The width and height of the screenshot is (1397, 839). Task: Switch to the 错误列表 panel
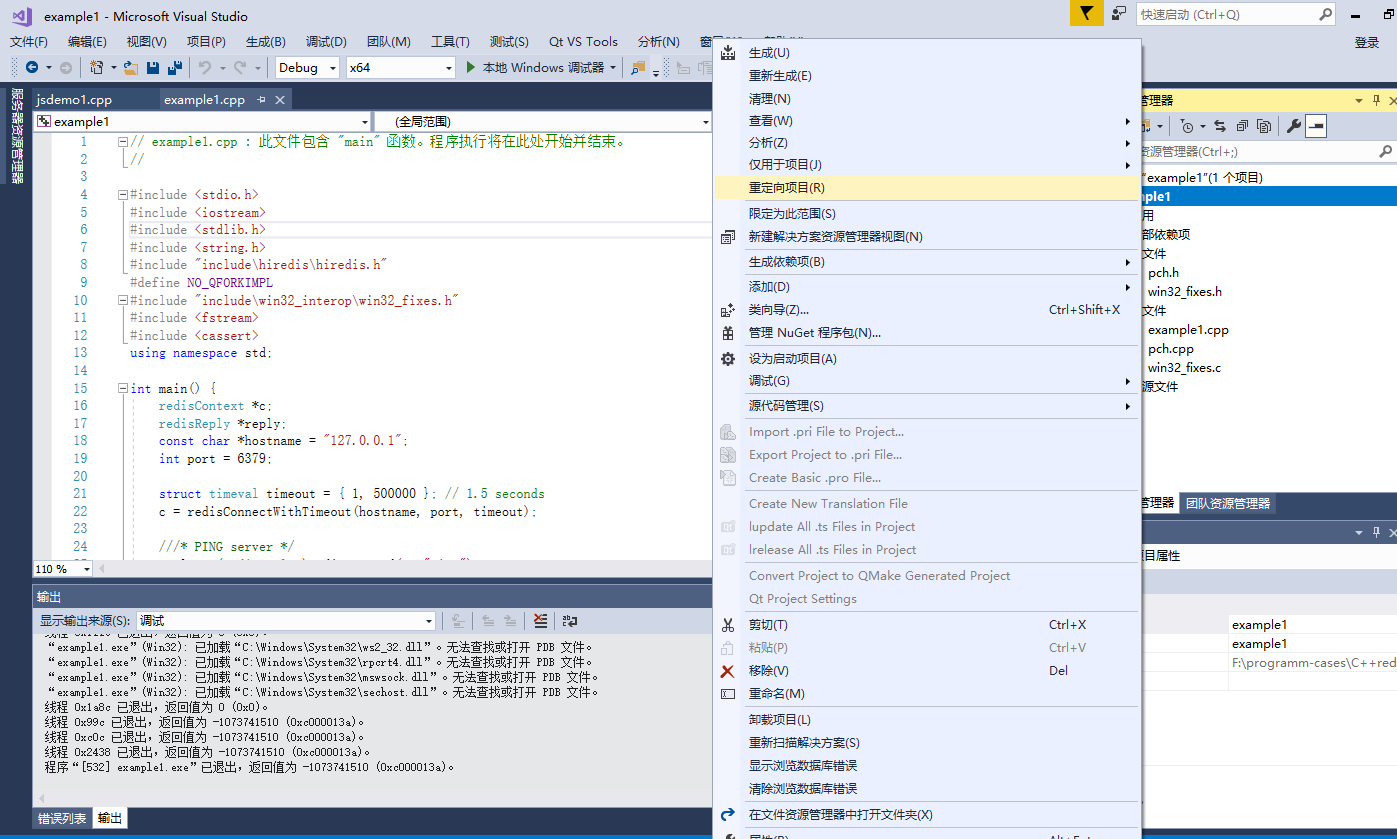62,818
